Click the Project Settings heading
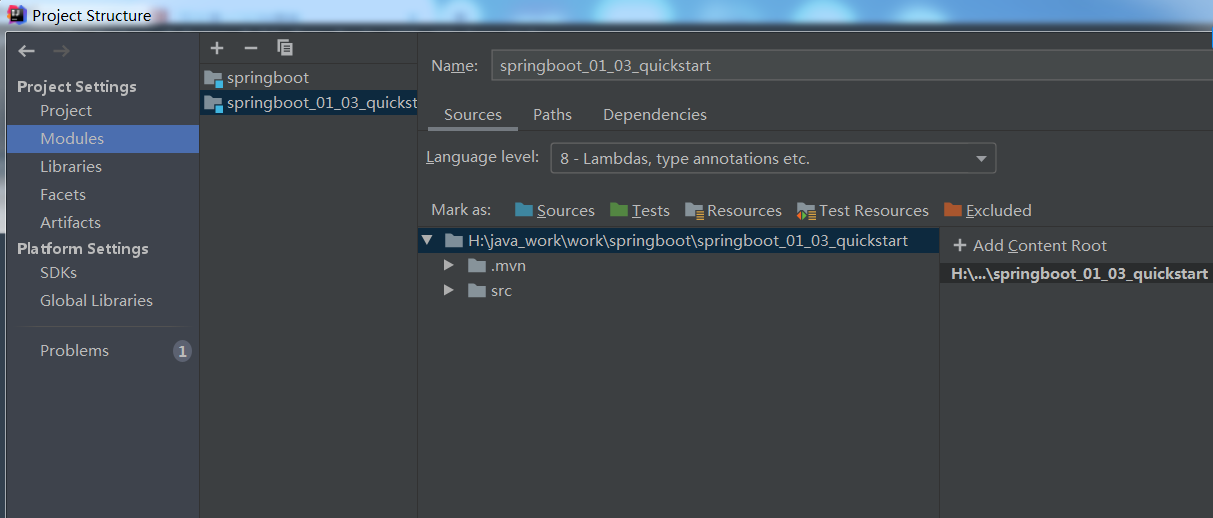Screen dimensions: 1213x518 (77, 87)
